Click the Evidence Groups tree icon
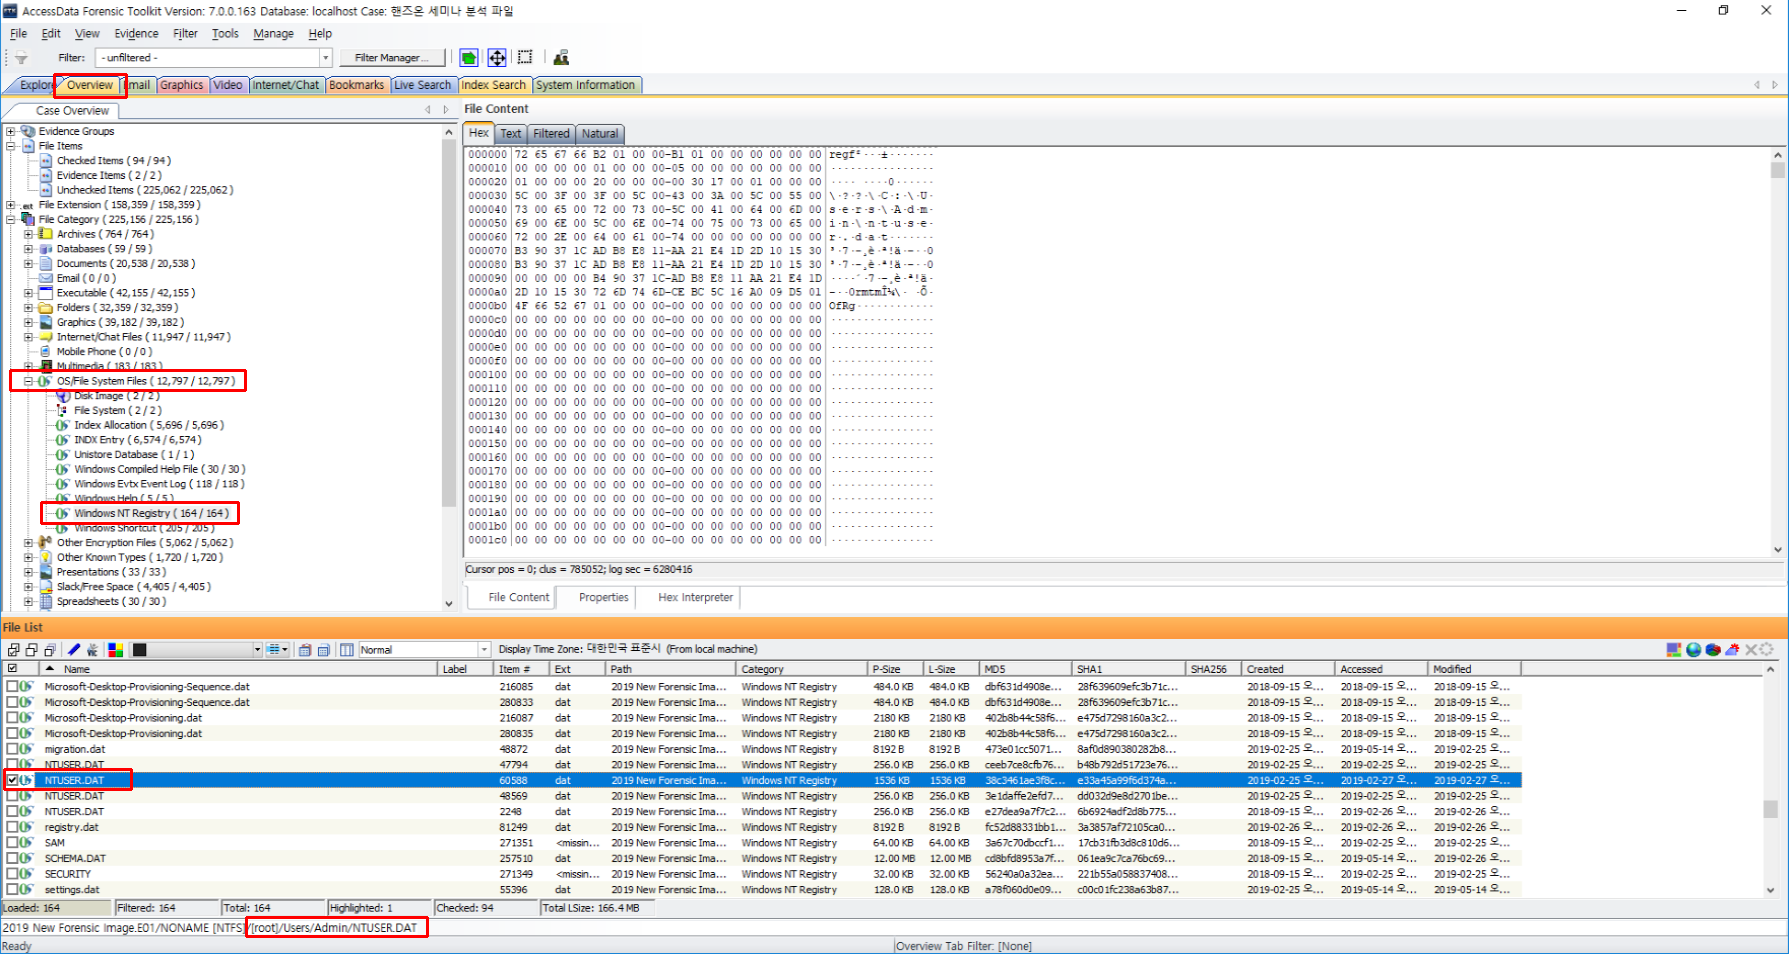Image resolution: width=1789 pixels, height=954 pixels. tap(28, 131)
